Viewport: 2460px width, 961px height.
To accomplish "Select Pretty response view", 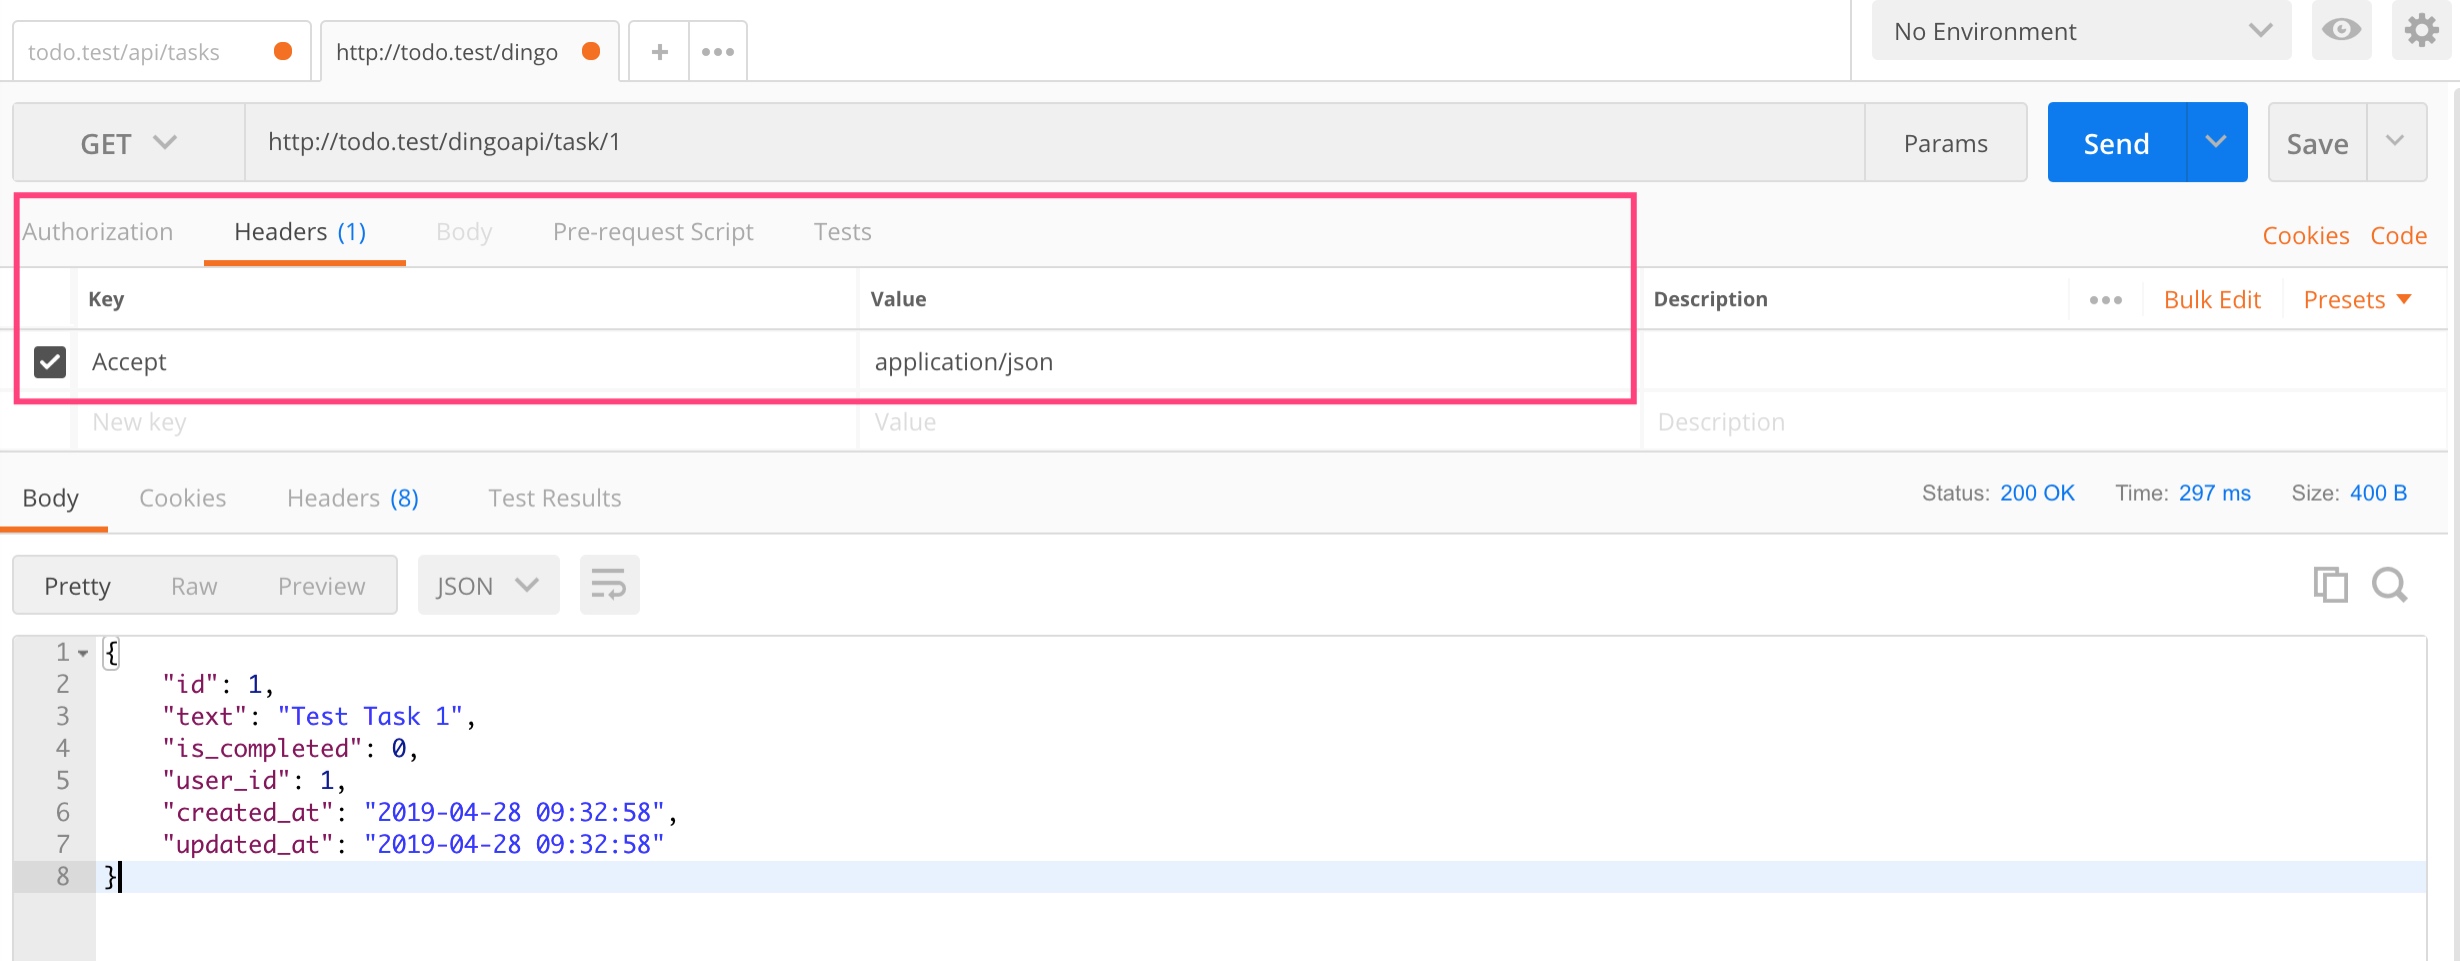I will click(x=77, y=586).
